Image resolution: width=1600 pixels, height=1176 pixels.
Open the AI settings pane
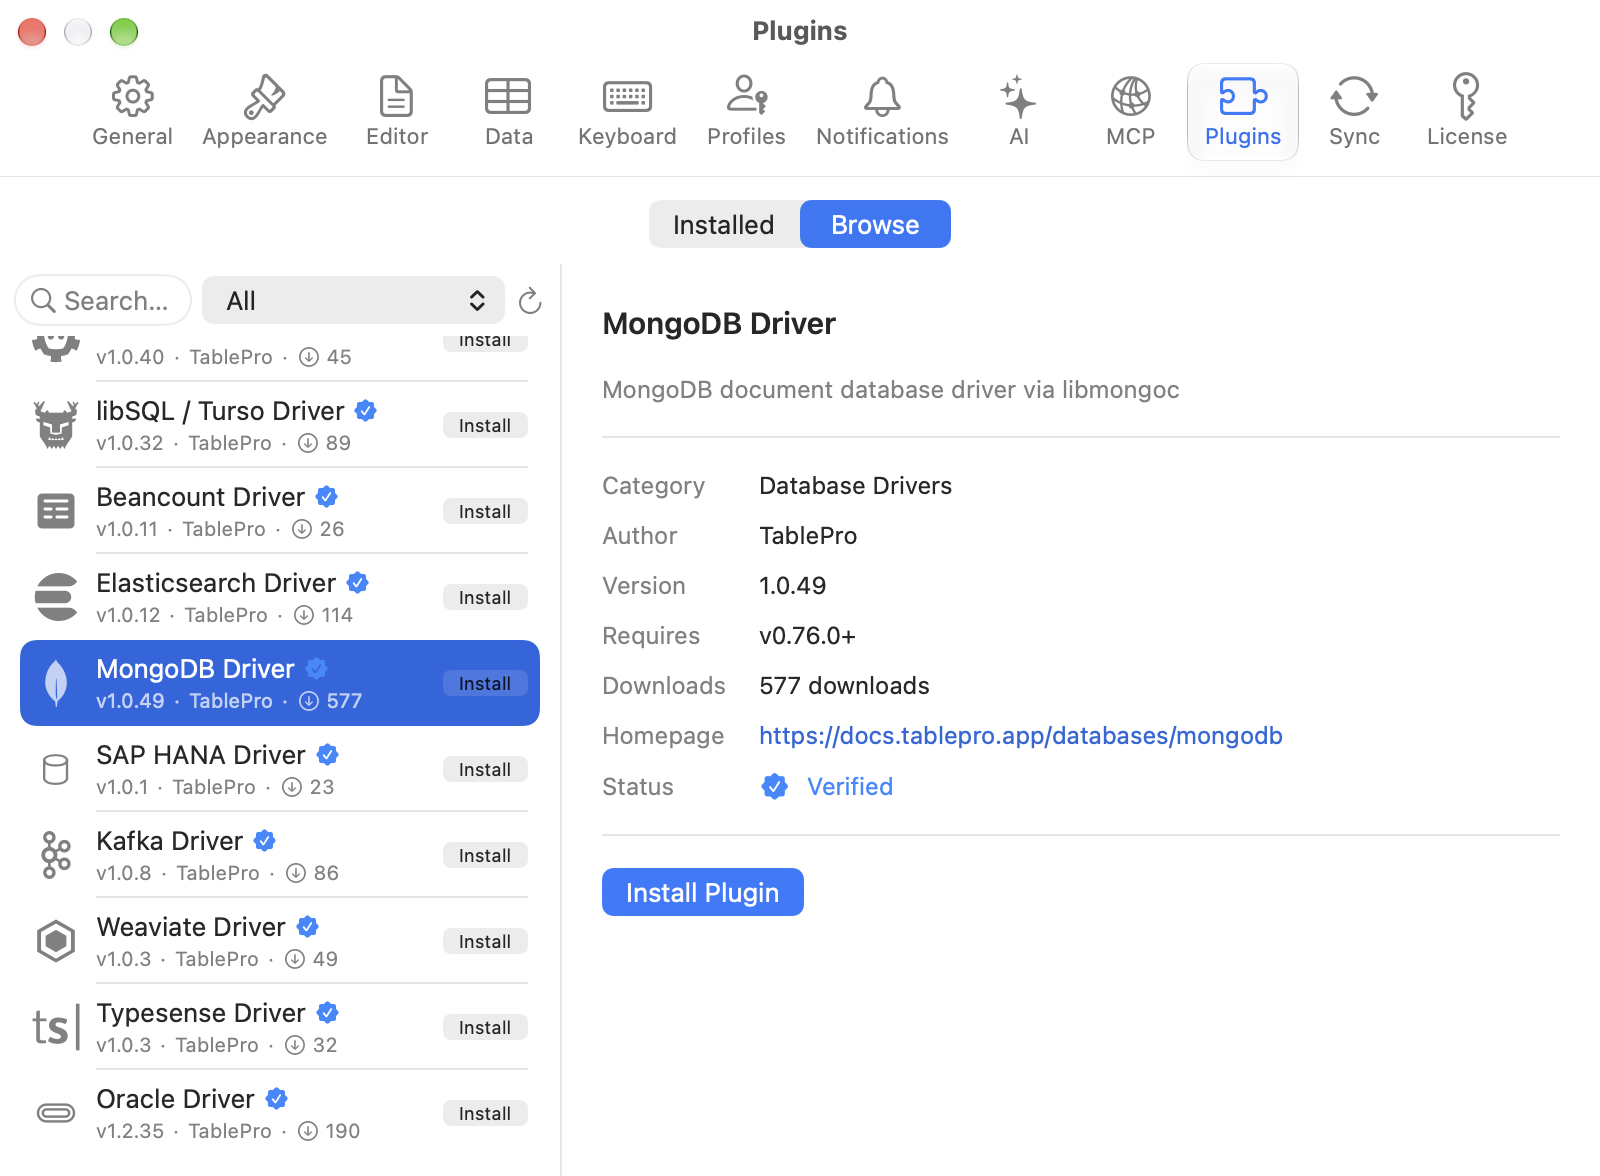1019,112
